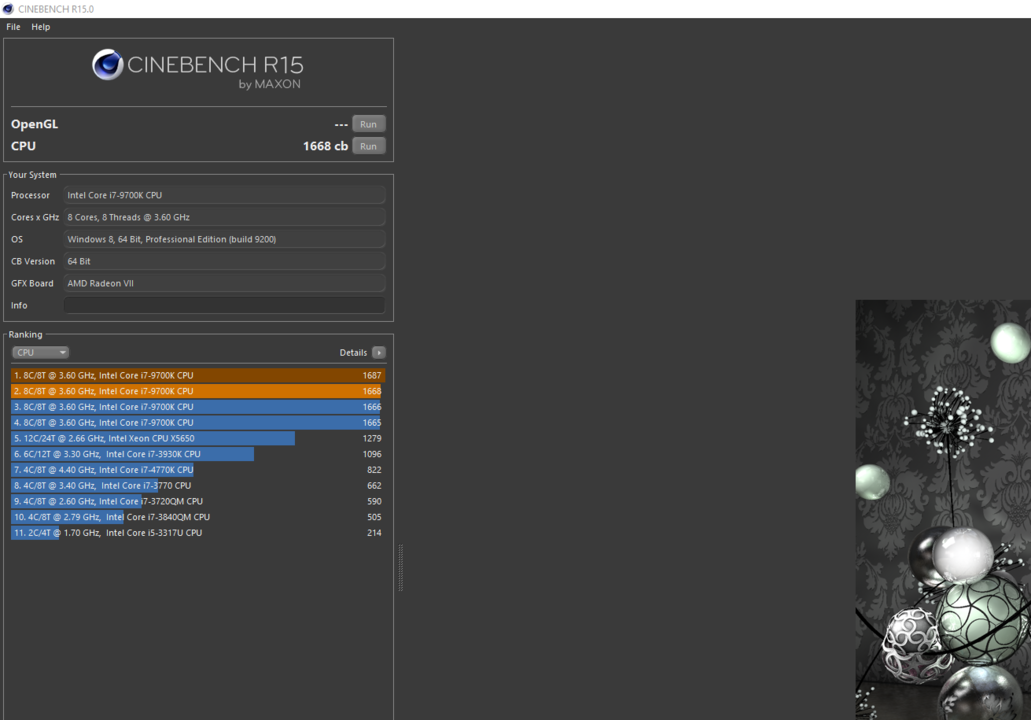Run the OpenGL benchmark
The width and height of the screenshot is (1031, 720).
368,124
